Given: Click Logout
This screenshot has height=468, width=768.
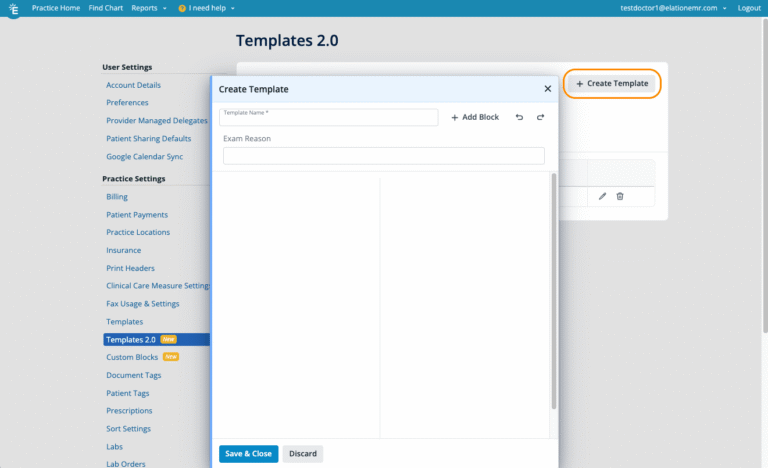Looking at the screenshot, I should pos(749,8).
